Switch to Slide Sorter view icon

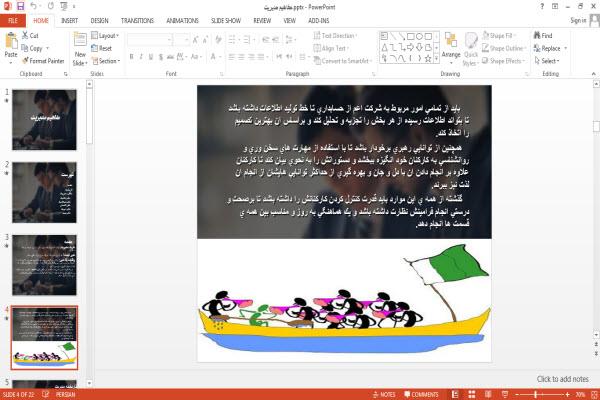click(472, 394)
